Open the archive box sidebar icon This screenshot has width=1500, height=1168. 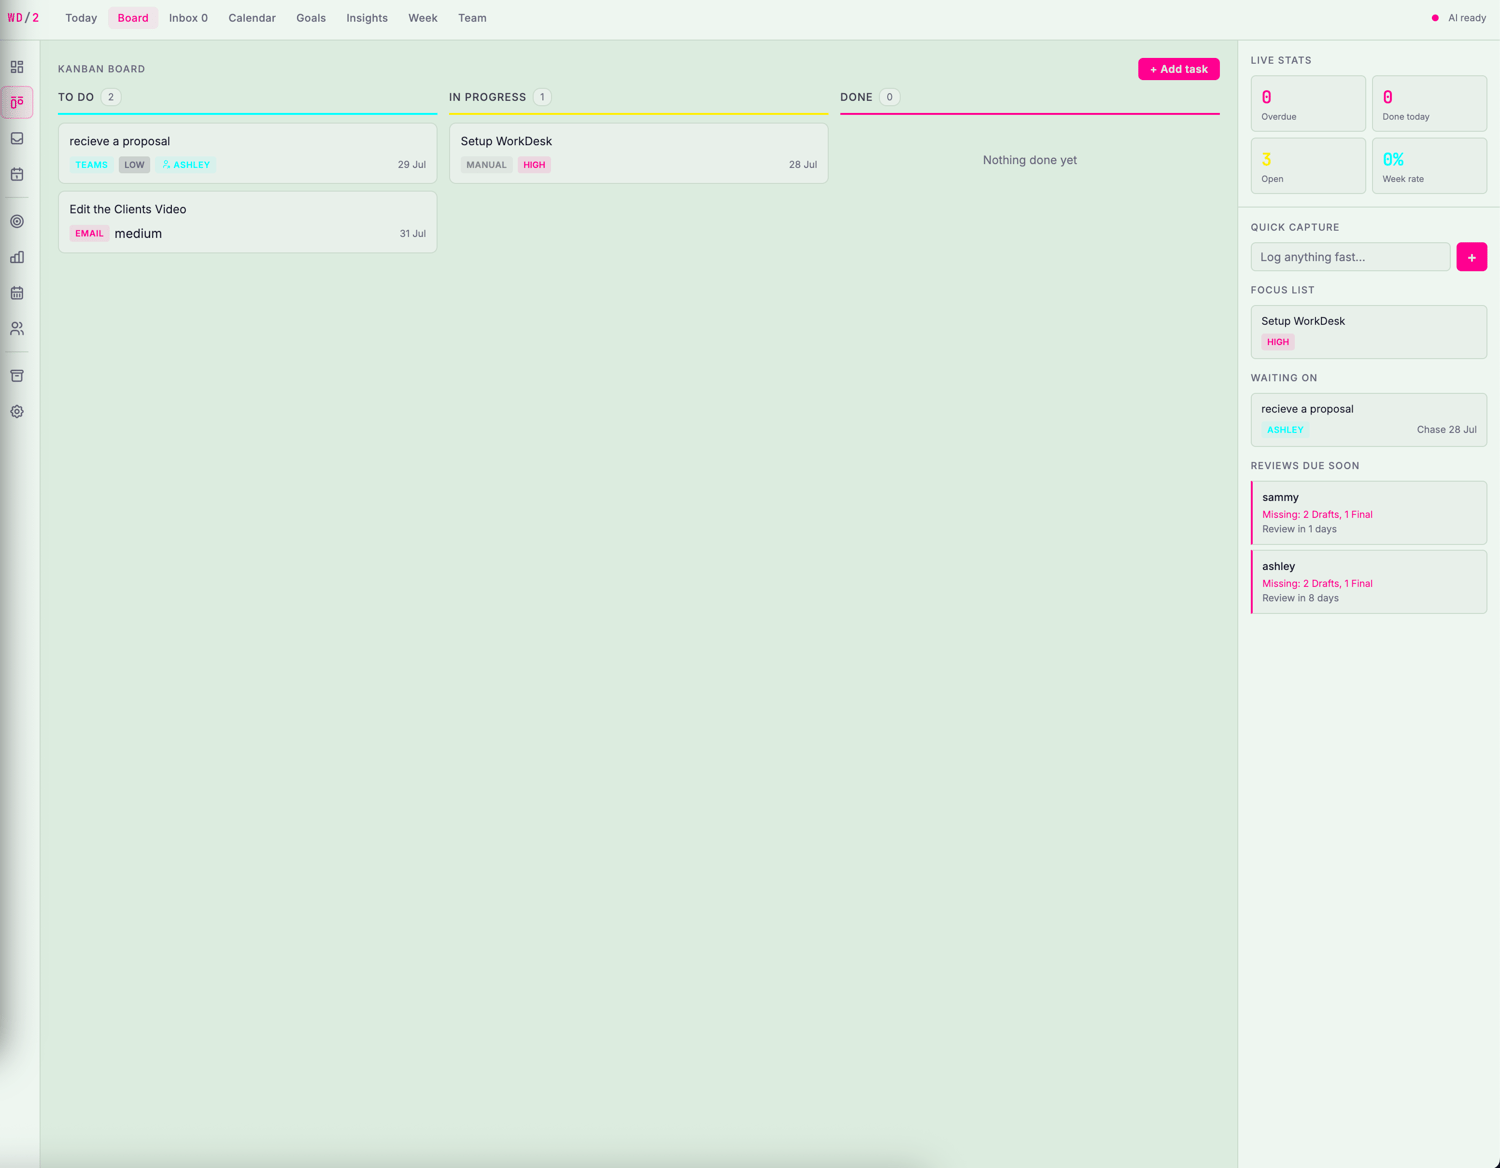[17, 376]
